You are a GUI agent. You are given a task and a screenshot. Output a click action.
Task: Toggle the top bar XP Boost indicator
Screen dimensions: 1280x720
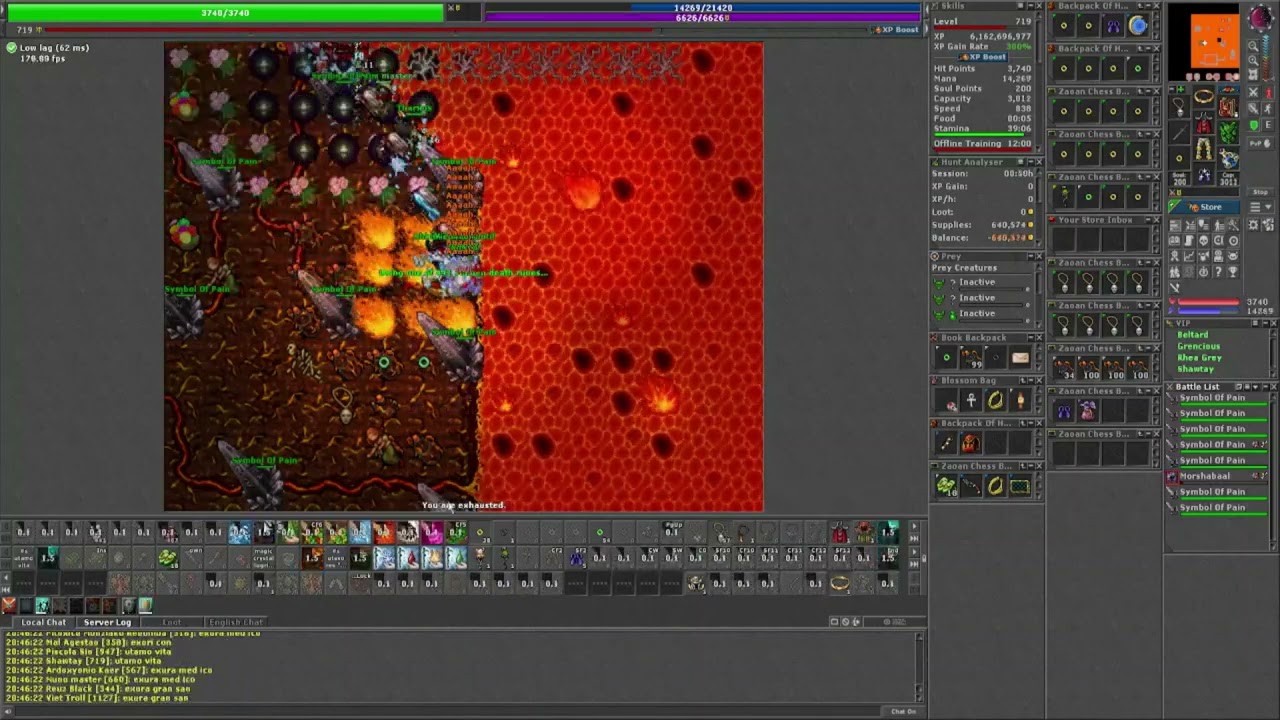(895, 29)
